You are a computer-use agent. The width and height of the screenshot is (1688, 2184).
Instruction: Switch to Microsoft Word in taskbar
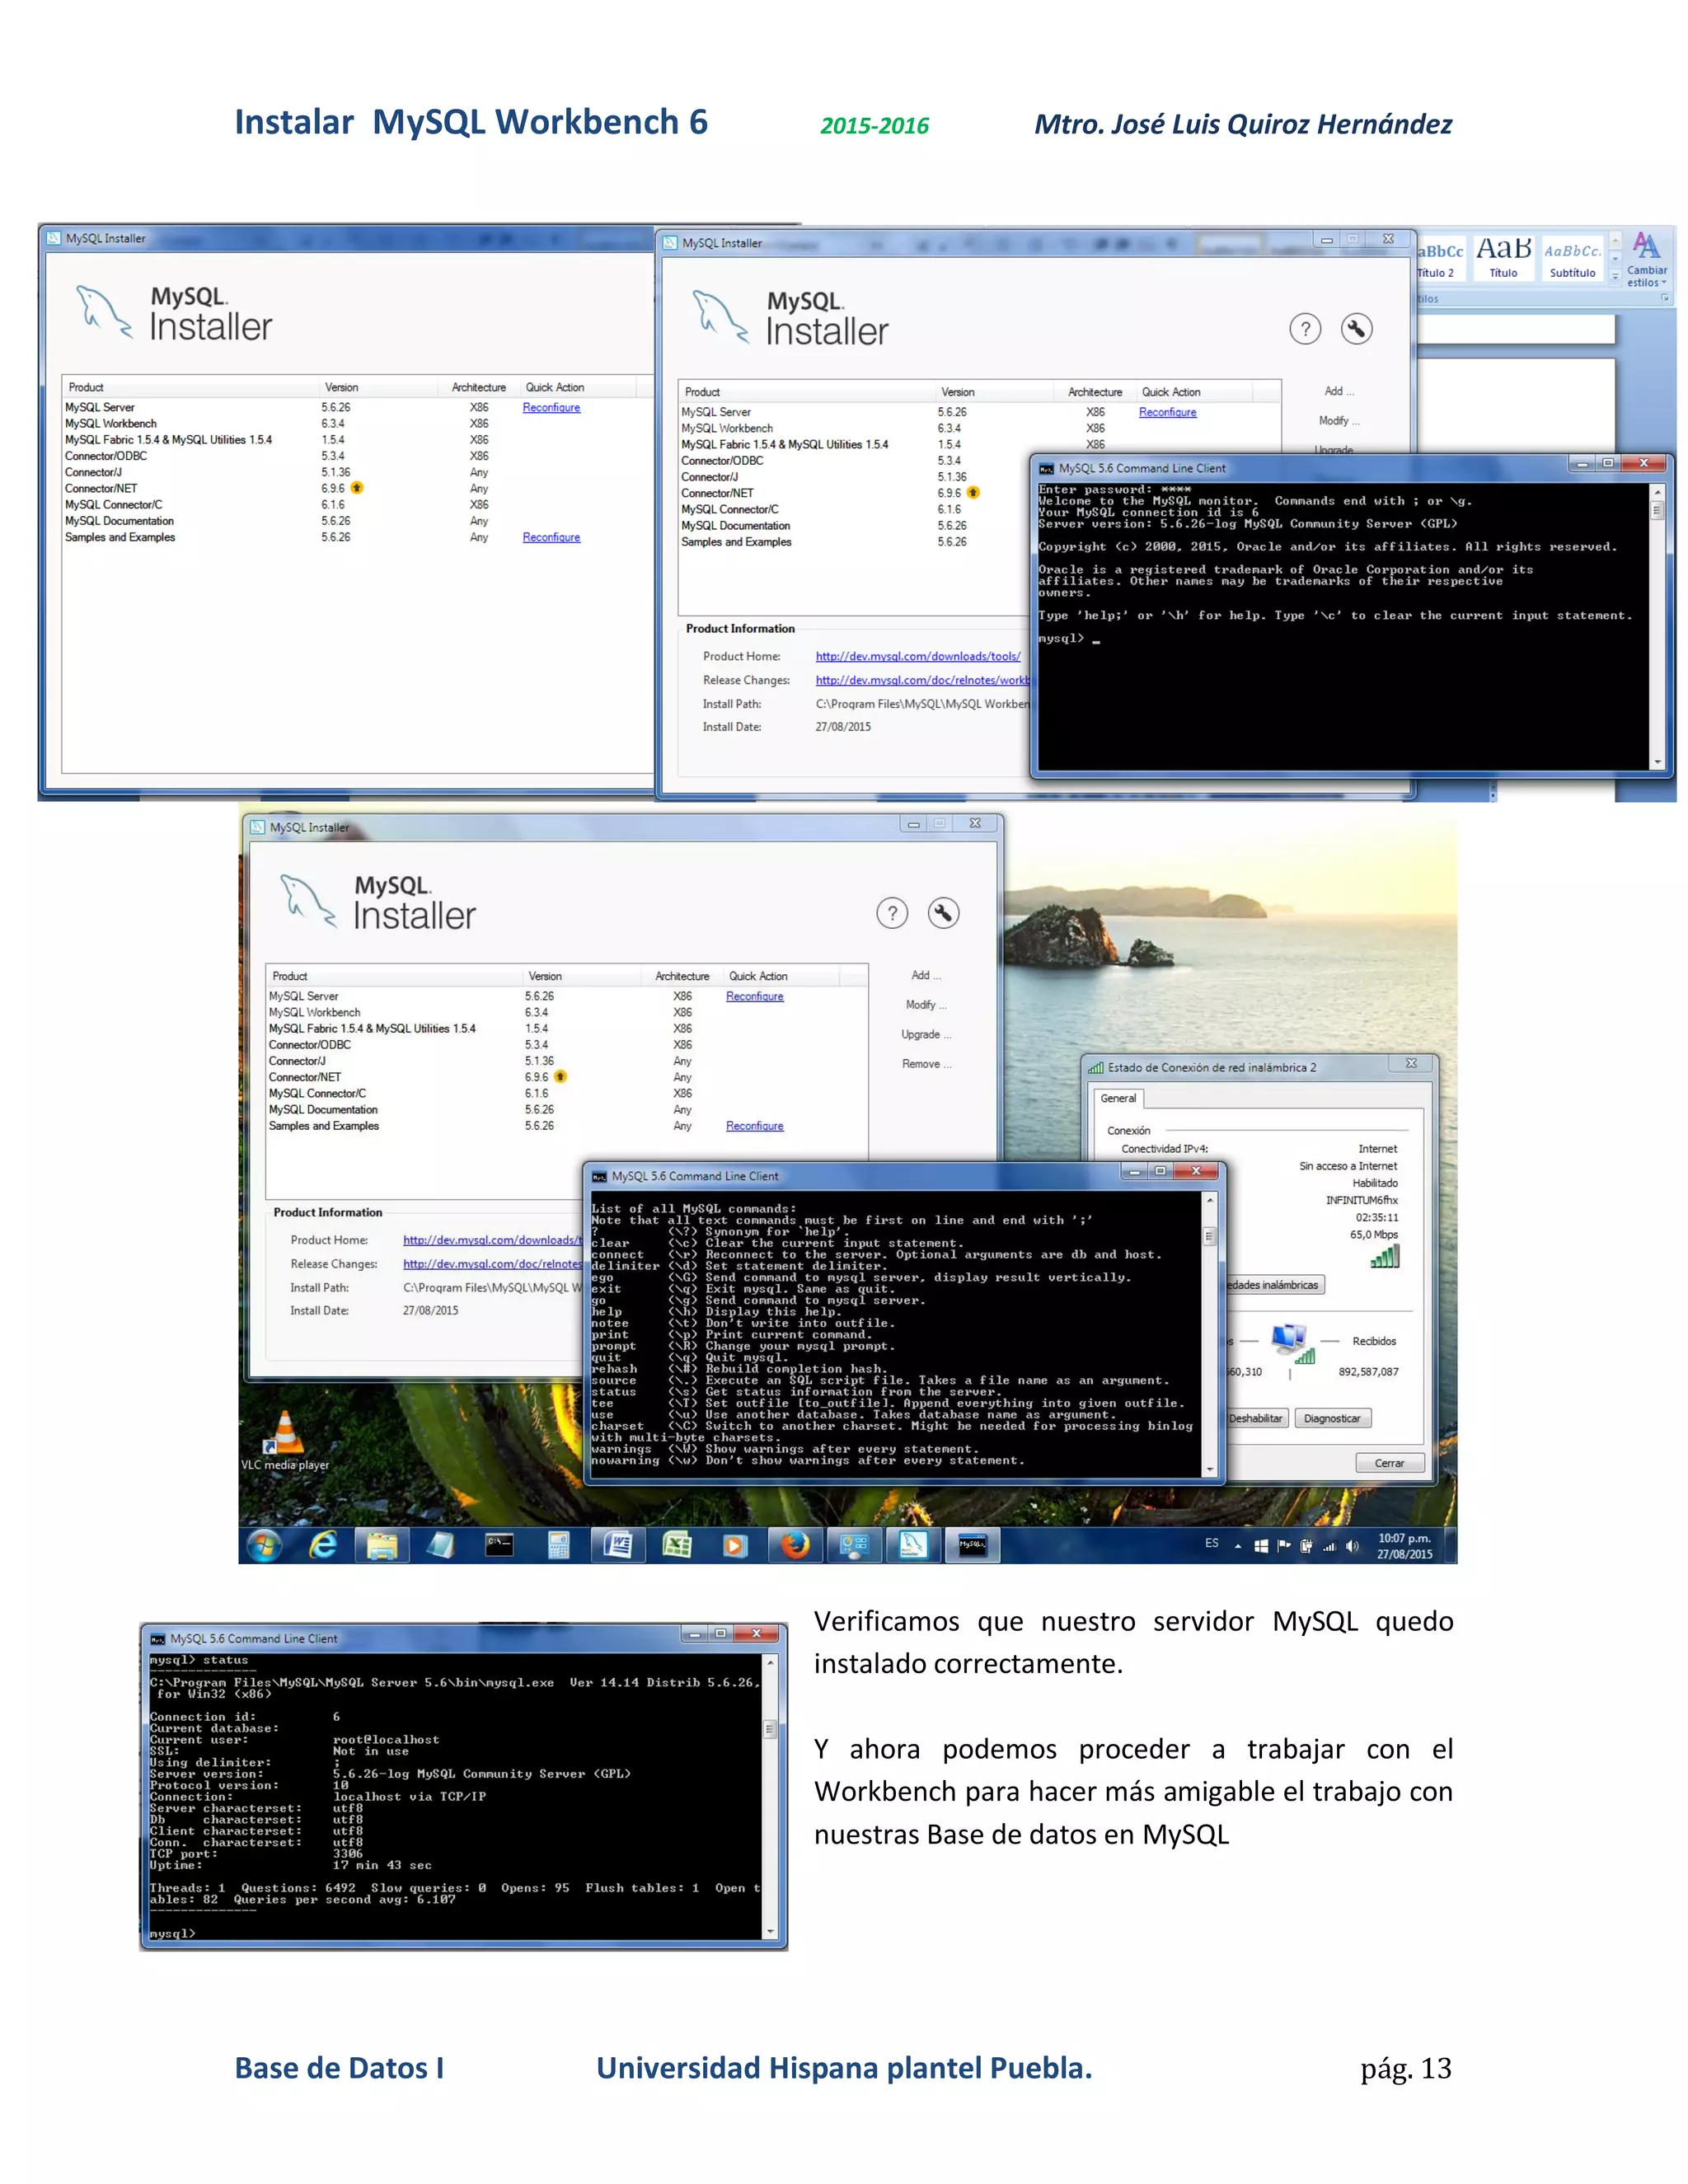[x=618, y=1546]
